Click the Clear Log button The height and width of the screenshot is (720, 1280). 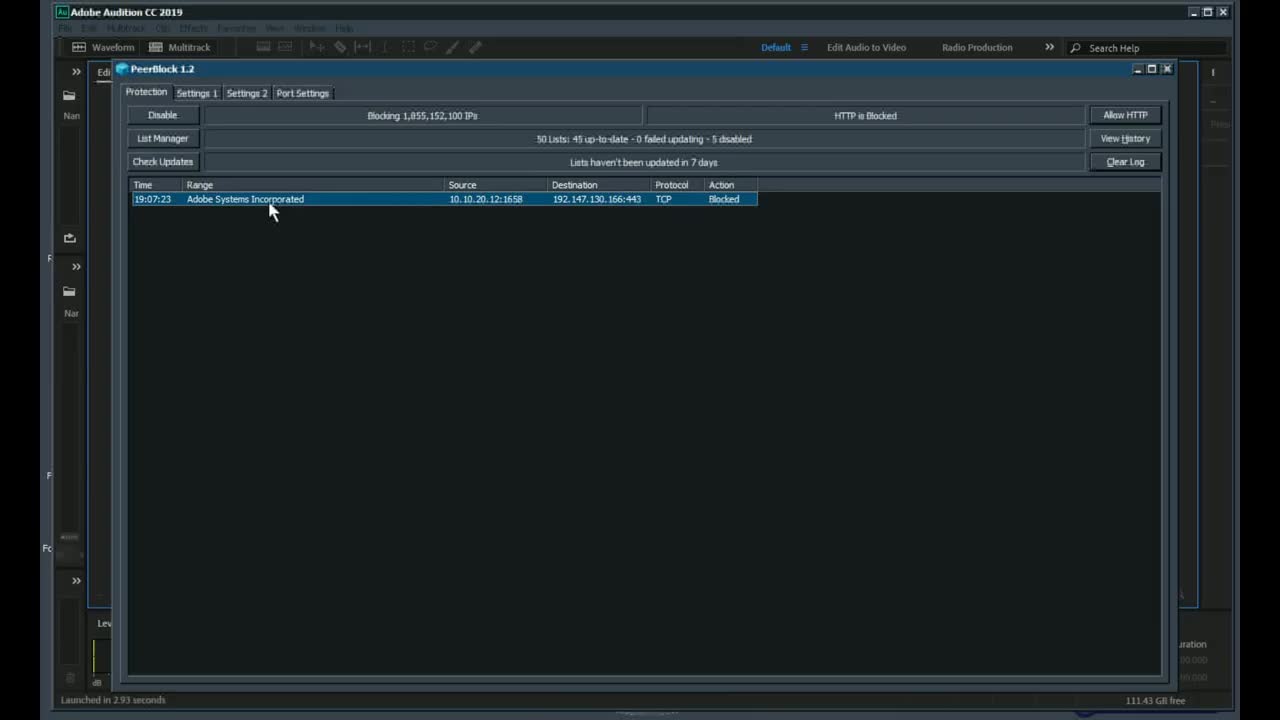pos(1125,161)
